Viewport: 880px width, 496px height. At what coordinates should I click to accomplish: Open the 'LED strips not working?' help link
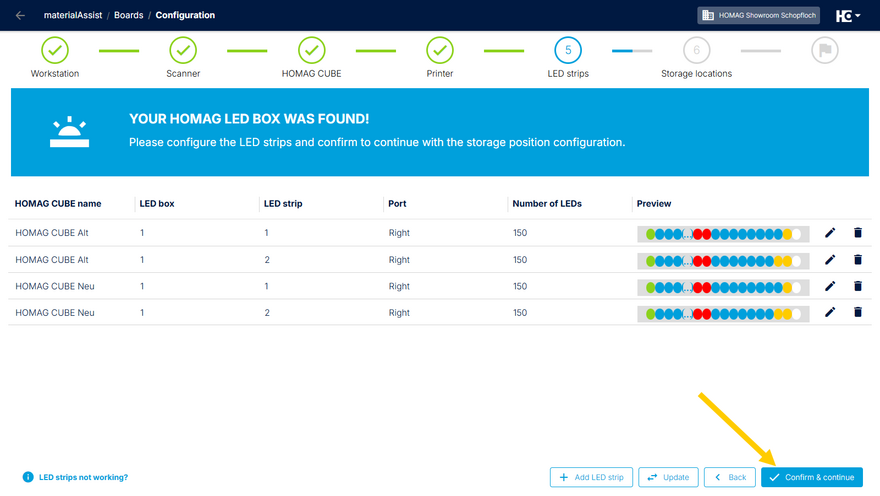coord(83,477)
